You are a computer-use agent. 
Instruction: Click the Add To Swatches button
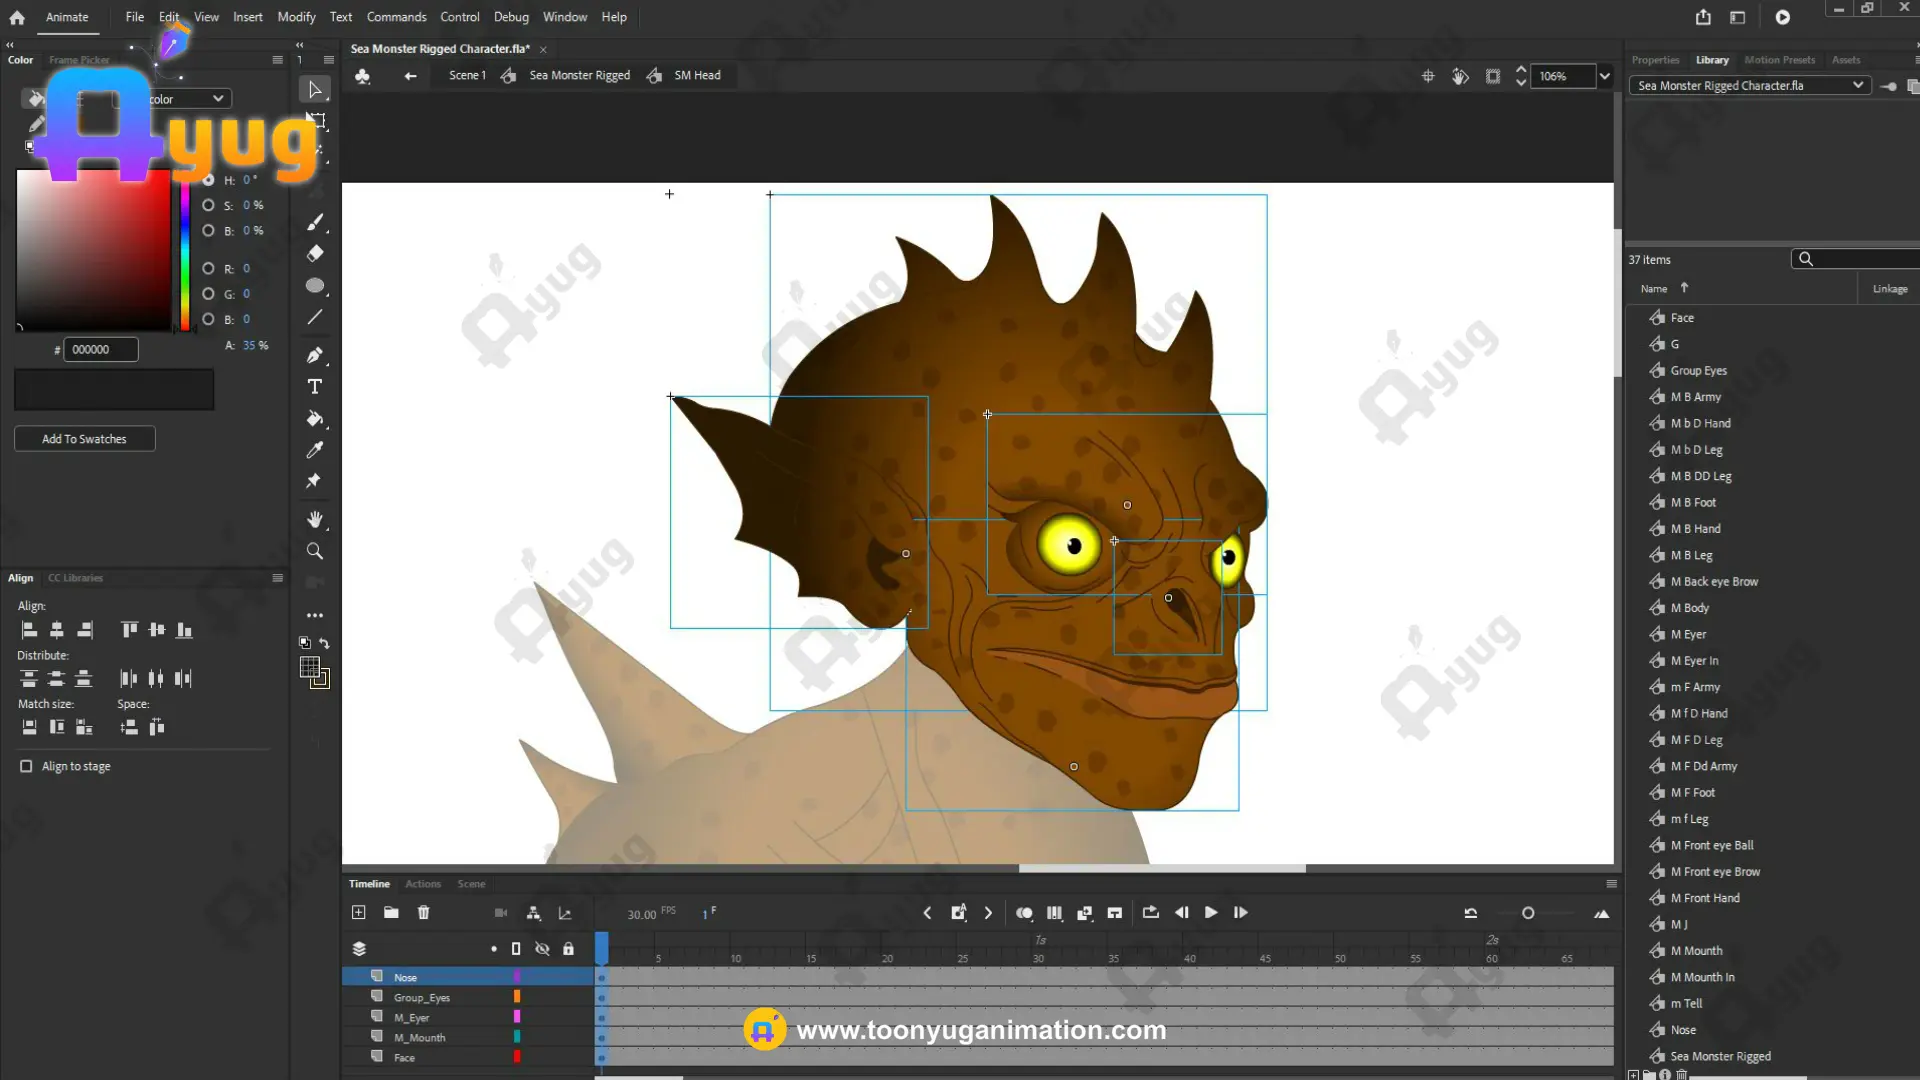pyautogui.click(x=84, y=439)
